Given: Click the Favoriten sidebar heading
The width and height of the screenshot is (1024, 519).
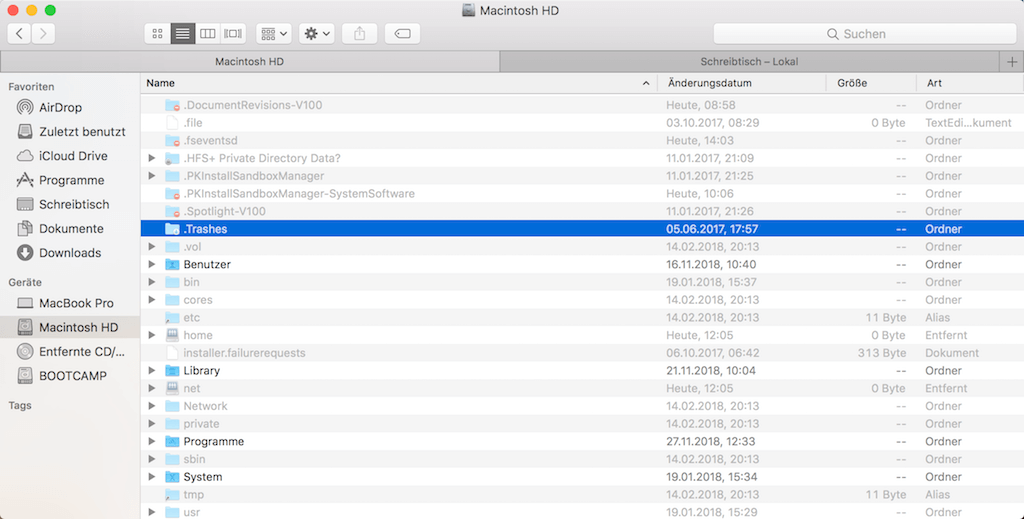Looking at the screenshot, I should 31,86.
